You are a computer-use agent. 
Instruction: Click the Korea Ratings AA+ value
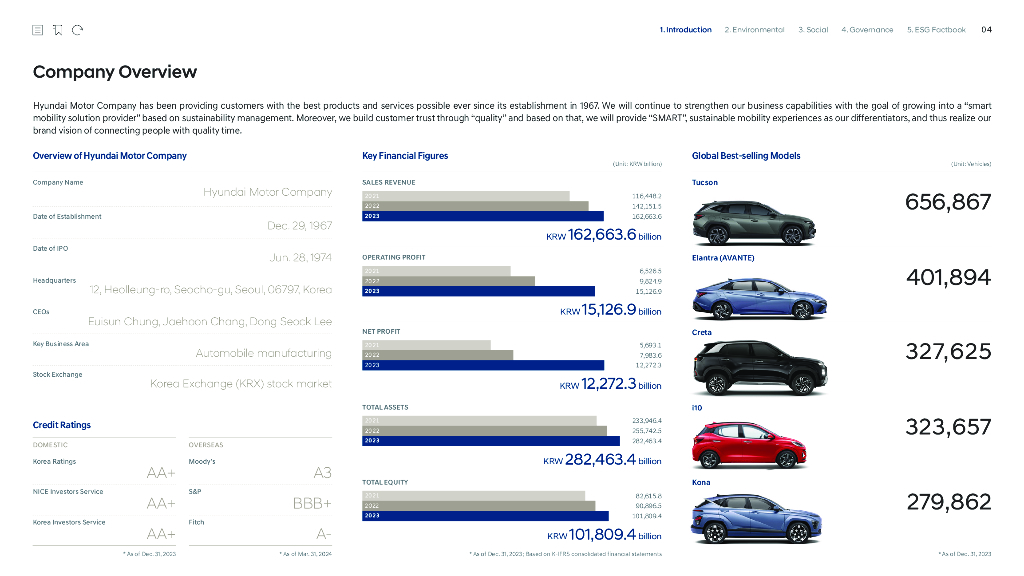[161, 473]
